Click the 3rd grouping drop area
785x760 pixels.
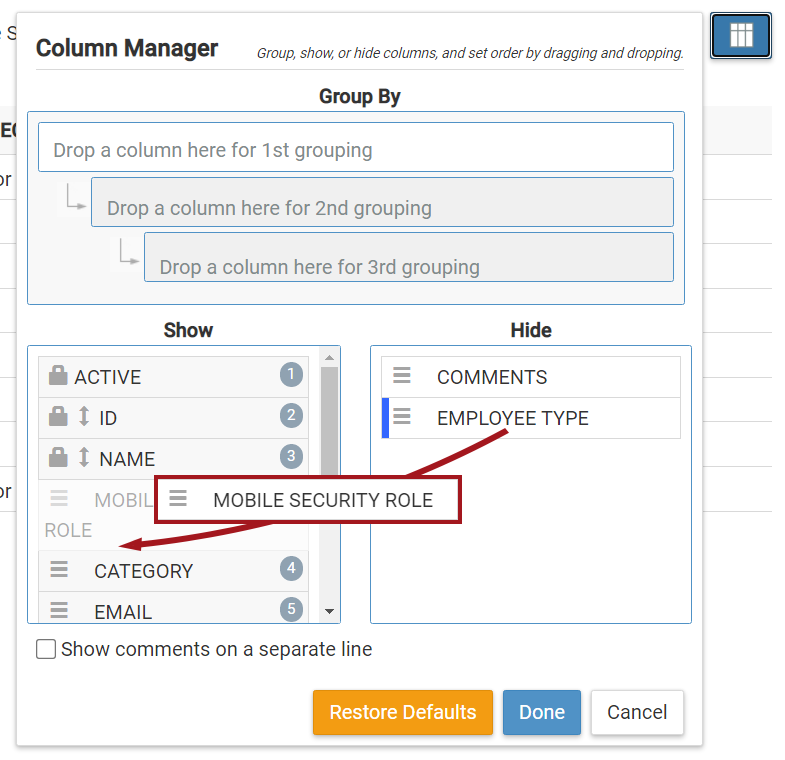409,257
